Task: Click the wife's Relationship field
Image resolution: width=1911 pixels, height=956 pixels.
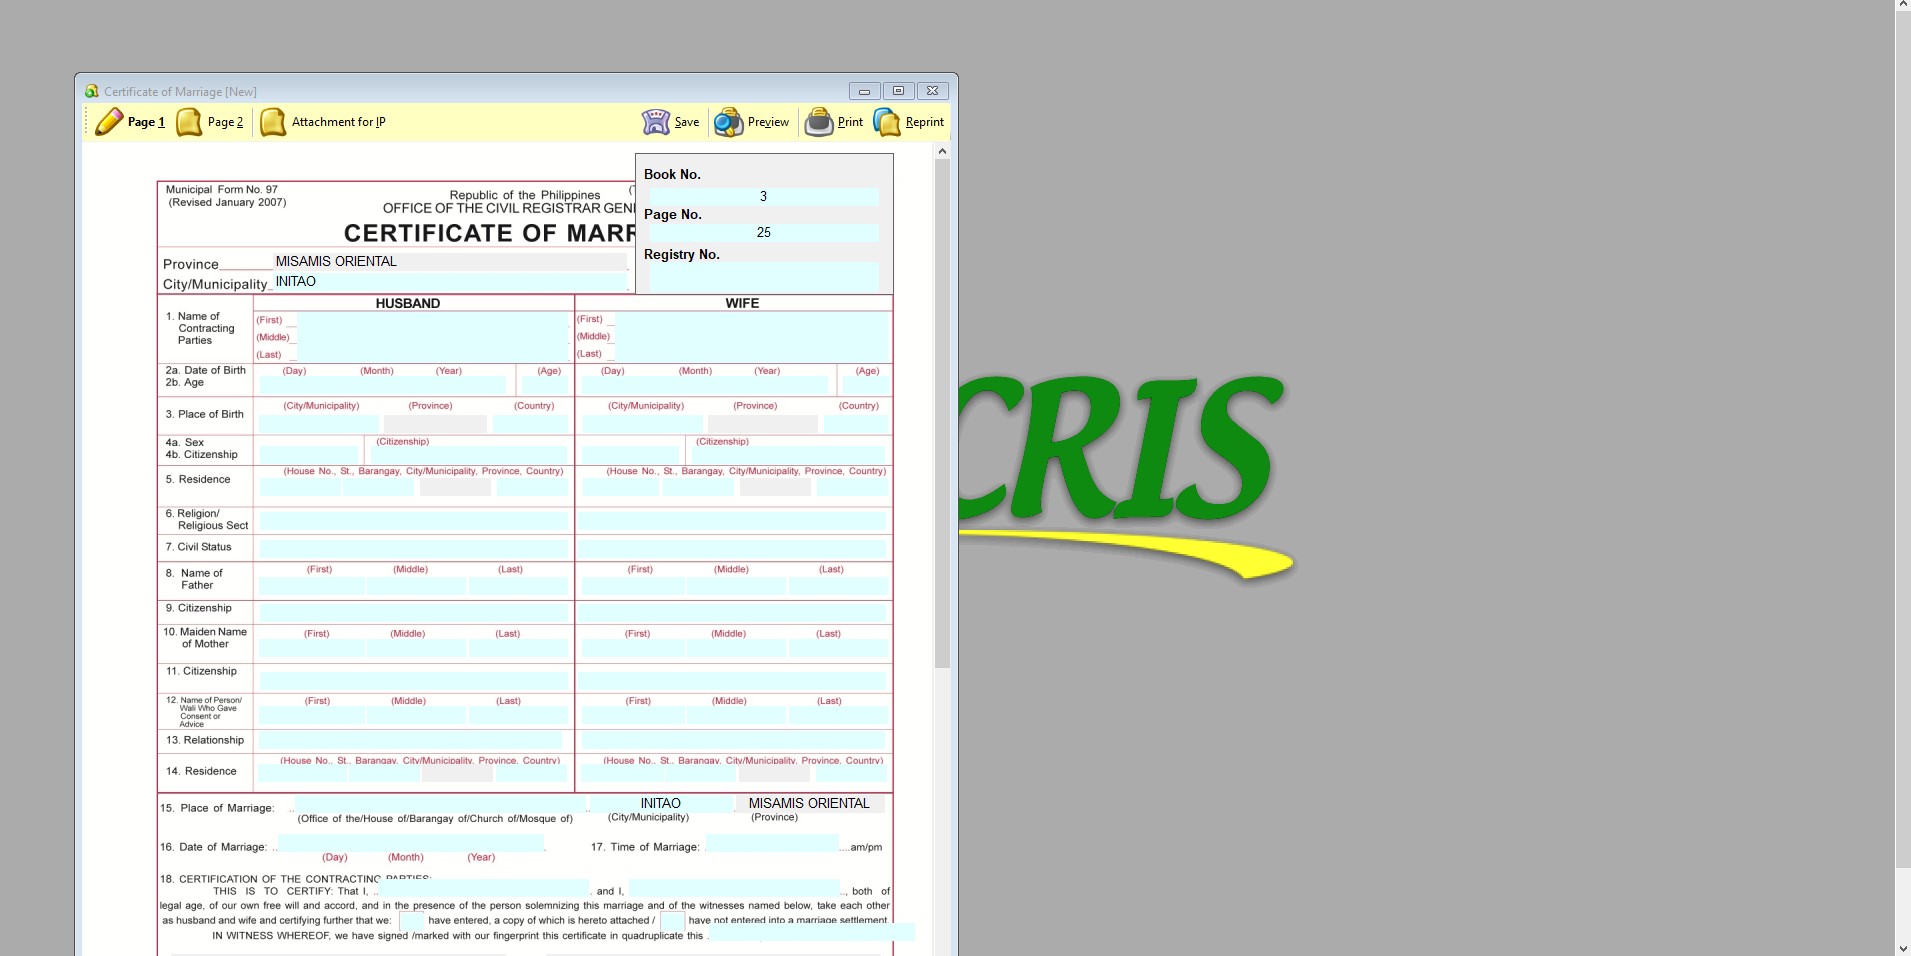Action: point(732,741)
